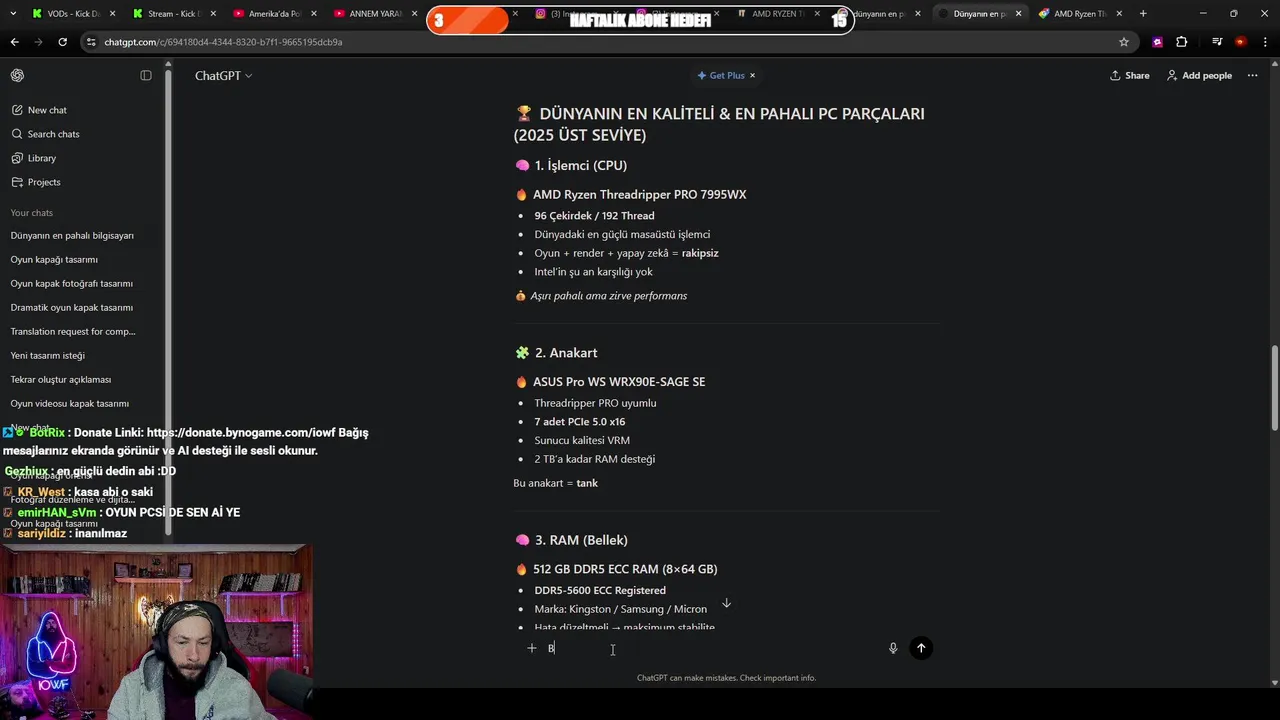Go back with the browser back arrow
This screenshot has height=720, width=1280.
(x=14, y=42)
